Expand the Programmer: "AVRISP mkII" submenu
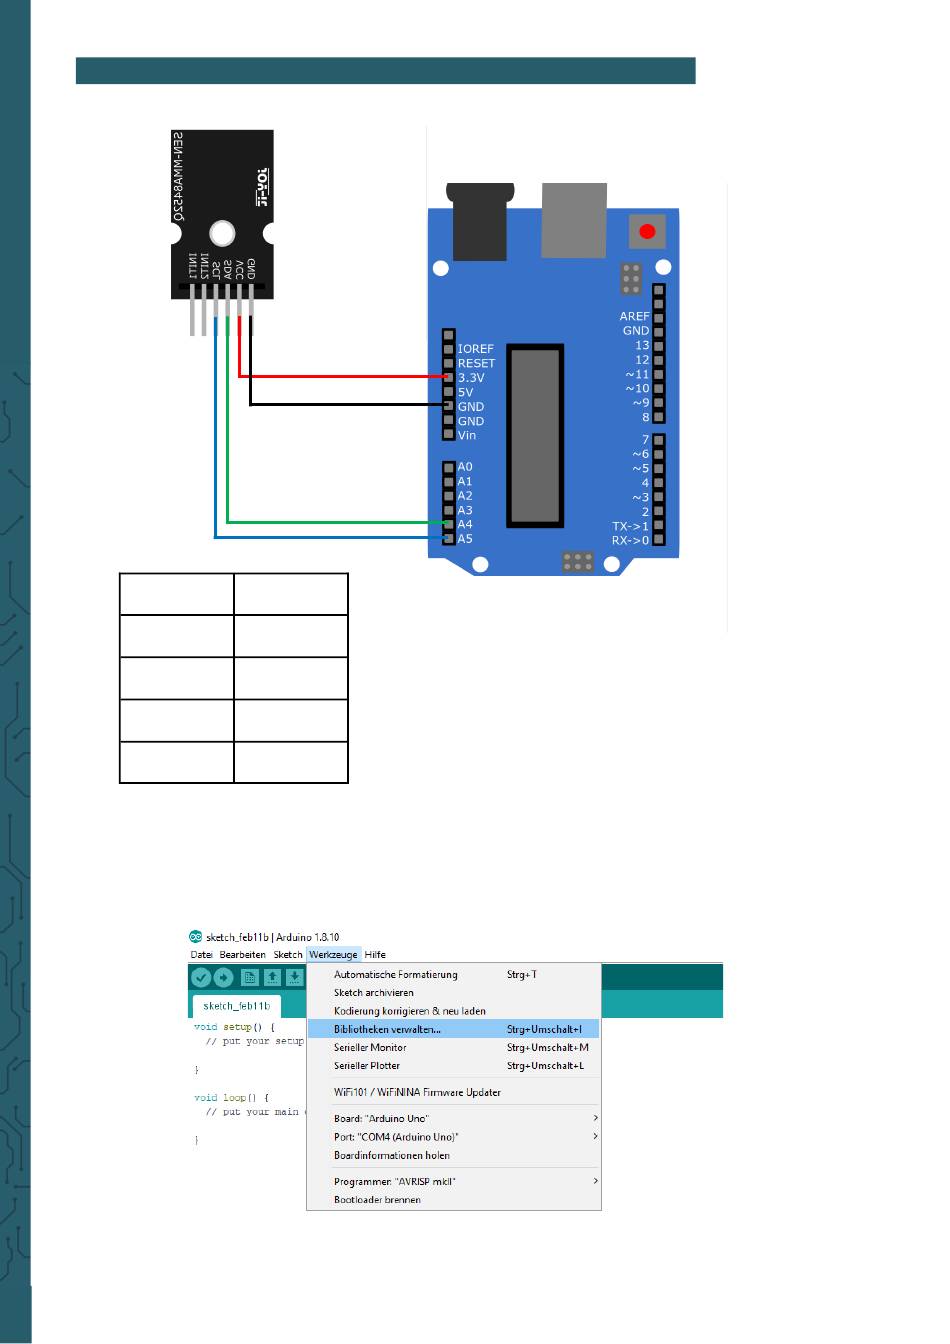 453,1181
